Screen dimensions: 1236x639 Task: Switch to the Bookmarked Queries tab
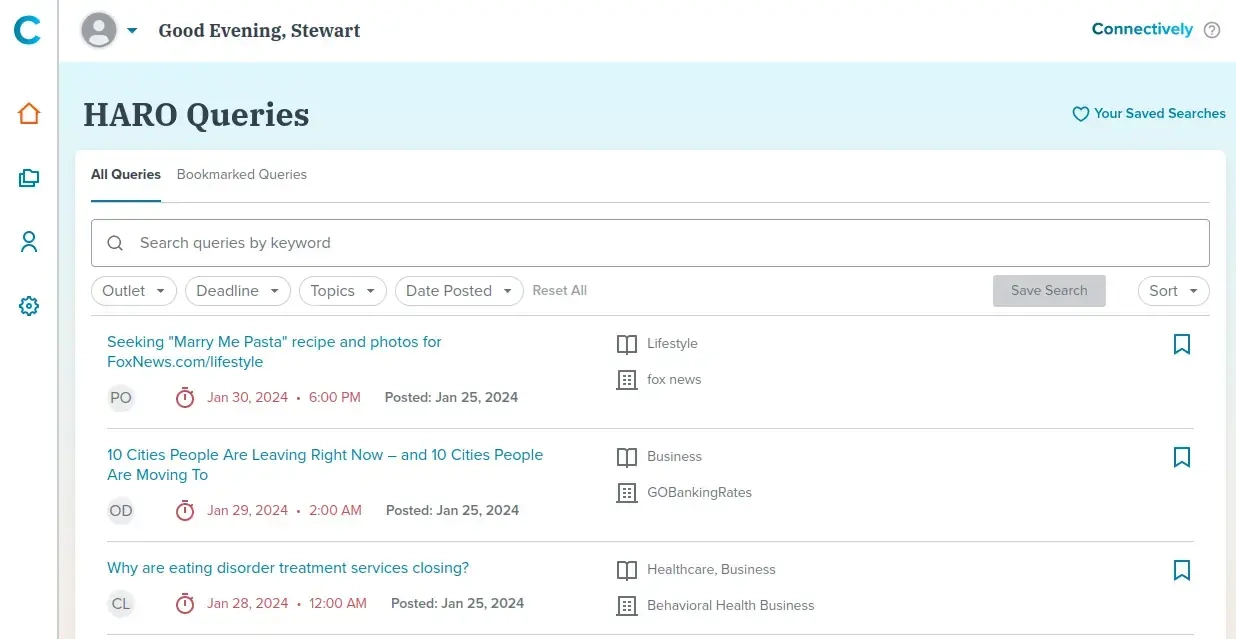pyautogui.click(x=241, y=174)
